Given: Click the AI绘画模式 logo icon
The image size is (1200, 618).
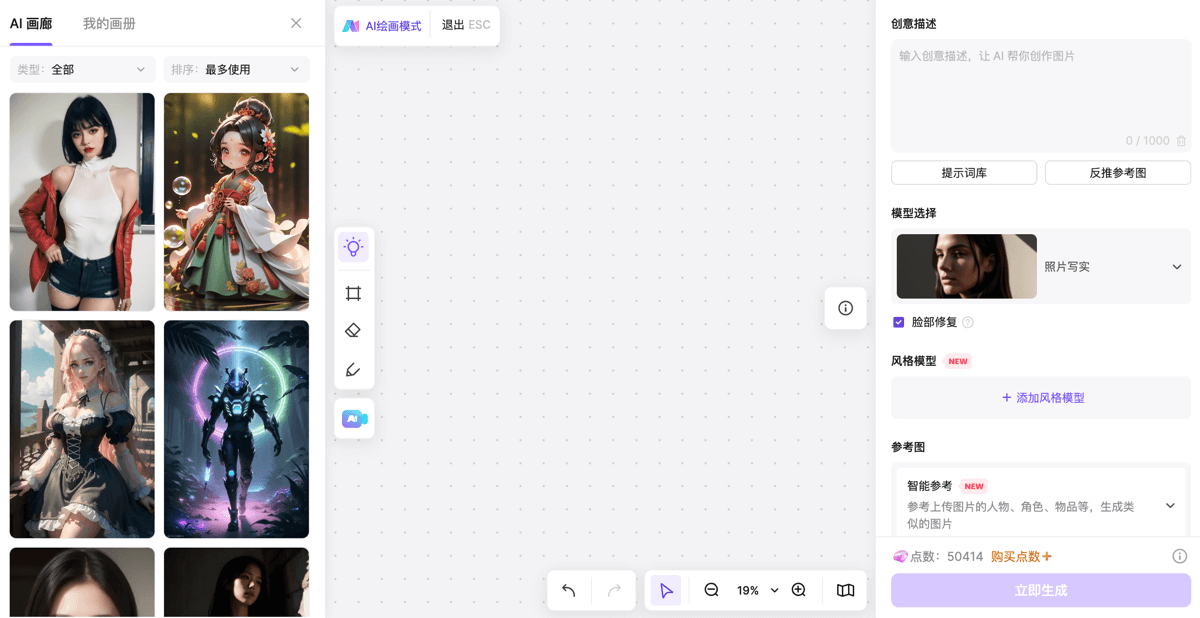Looking at the screenshot, I should click(351, 26).
